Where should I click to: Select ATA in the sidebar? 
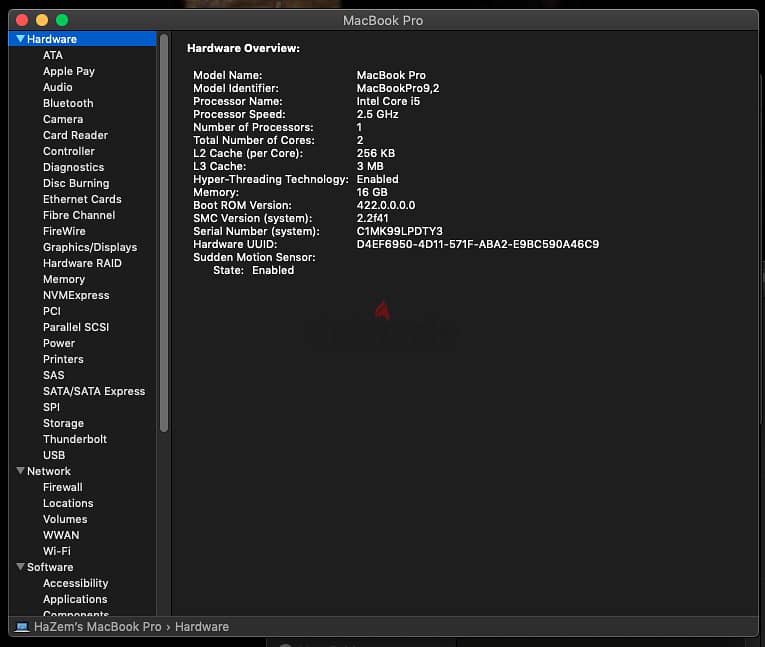coord(53,55)
